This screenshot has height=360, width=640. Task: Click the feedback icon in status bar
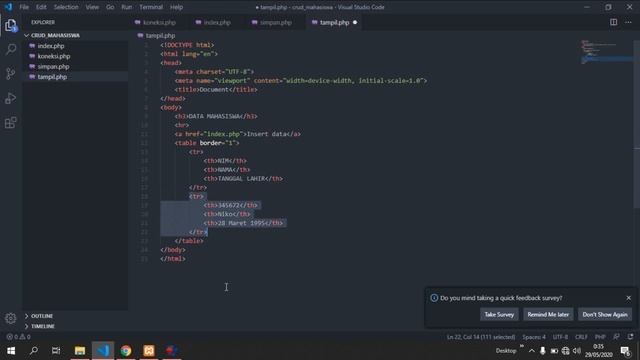coord(616,337)
